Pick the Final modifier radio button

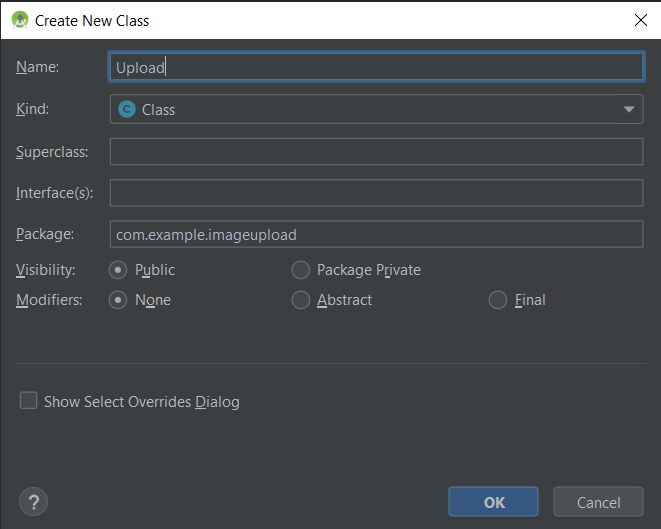(498, 300)
